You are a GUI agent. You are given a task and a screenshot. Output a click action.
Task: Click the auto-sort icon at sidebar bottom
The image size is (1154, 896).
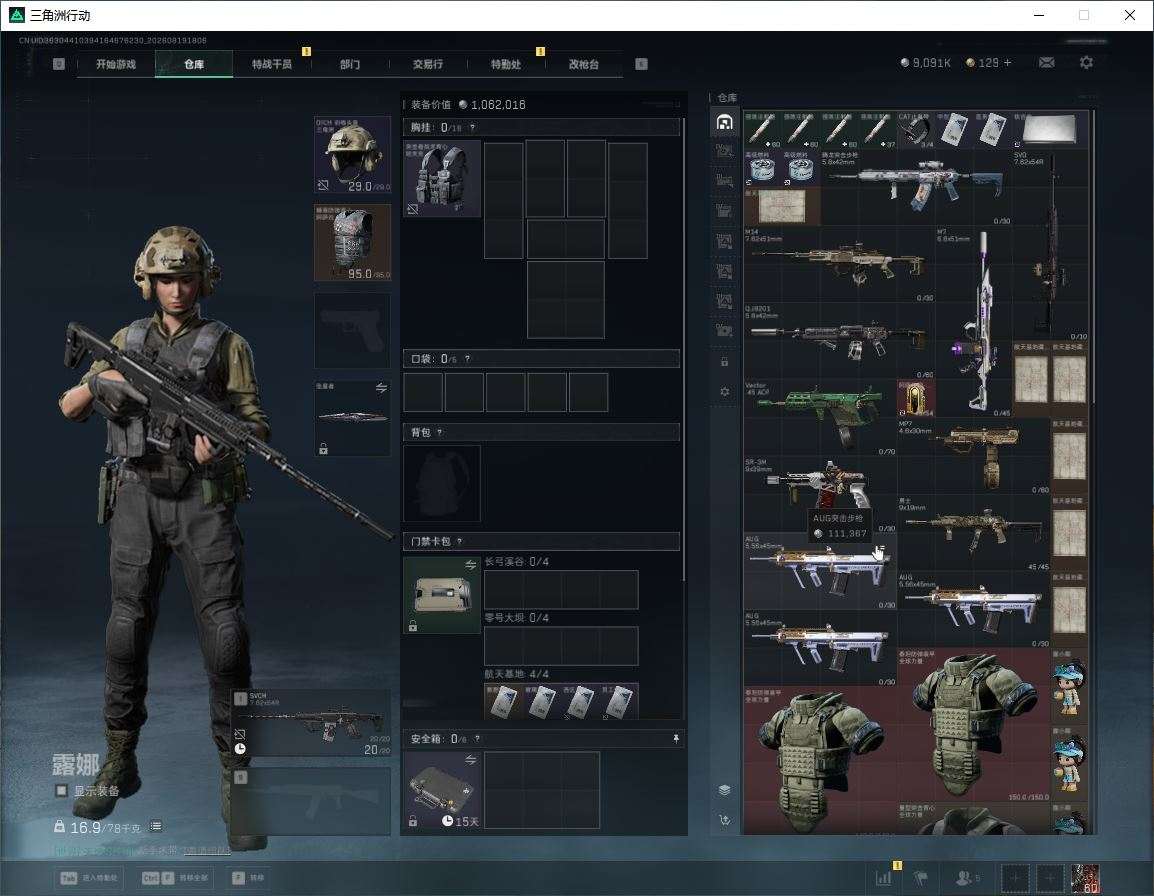(724, 819)
